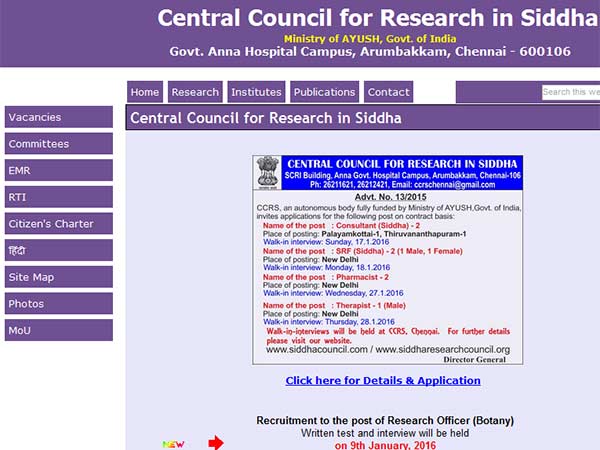Click the animated NEW icon
Image resolution: width=600 pixels, height=450 pixels.
[174, 443]
